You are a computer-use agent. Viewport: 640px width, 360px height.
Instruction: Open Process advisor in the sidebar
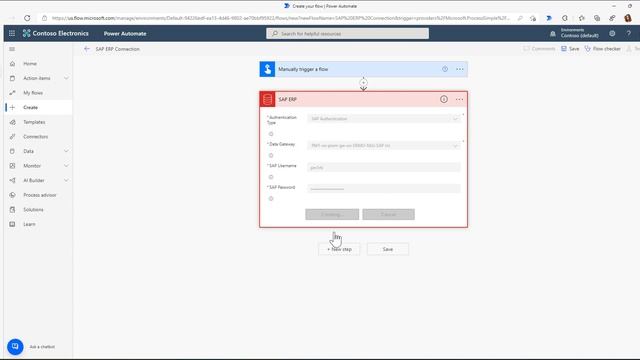(x=40, y=195)
